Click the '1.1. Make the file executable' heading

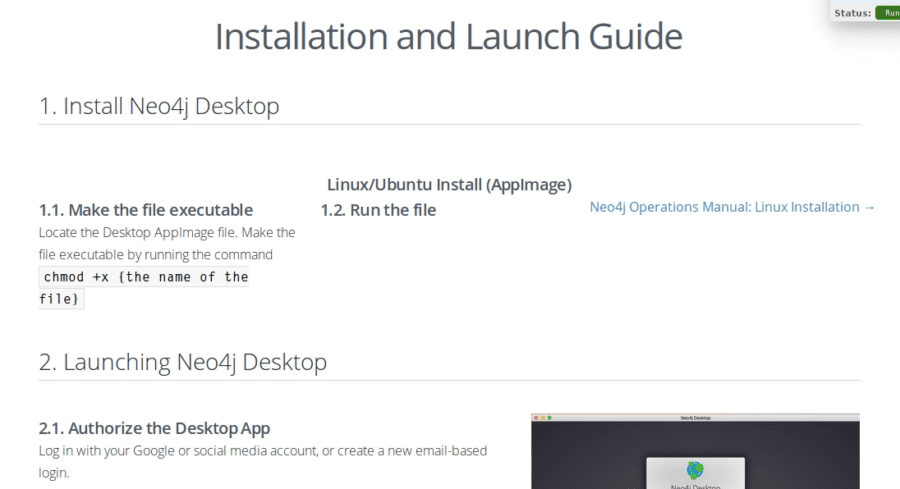pyautogui.click(x=146, y=210)
